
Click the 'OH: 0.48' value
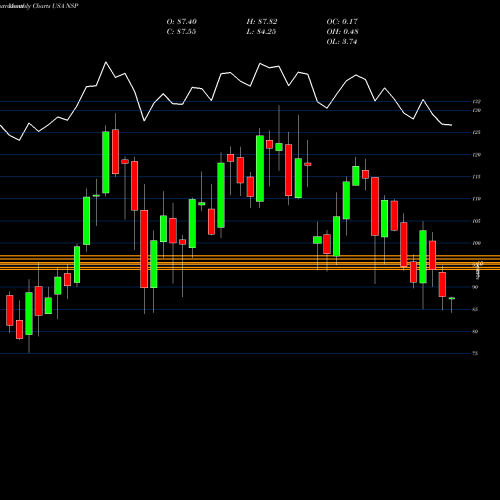point(342,32)
